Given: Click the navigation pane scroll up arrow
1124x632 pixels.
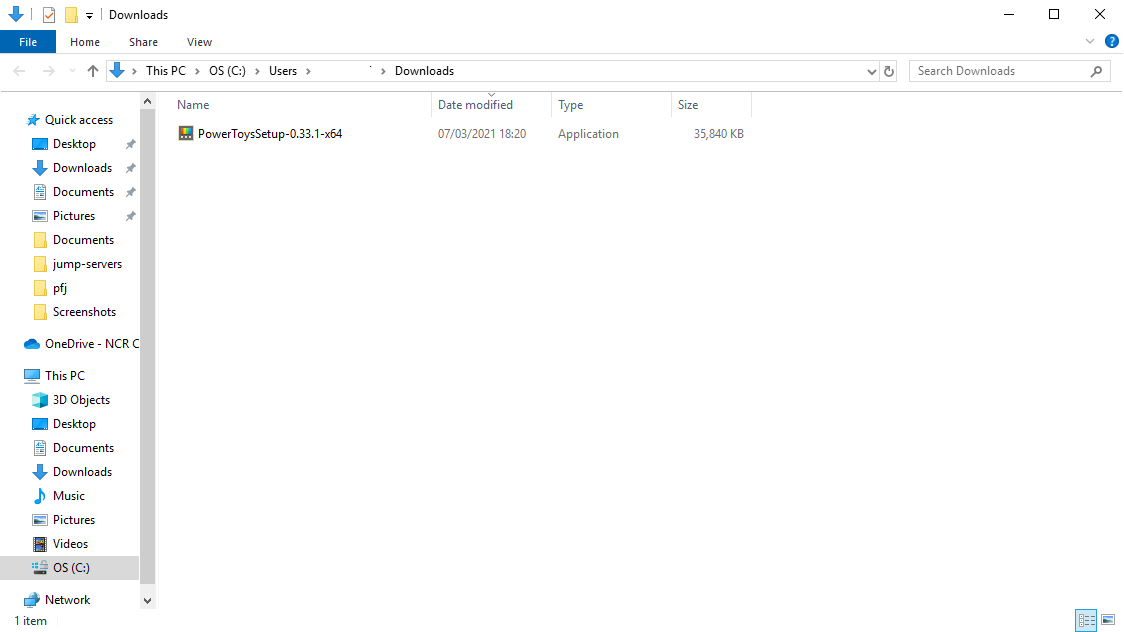Looking at the screenshot, I should (148, 102).
